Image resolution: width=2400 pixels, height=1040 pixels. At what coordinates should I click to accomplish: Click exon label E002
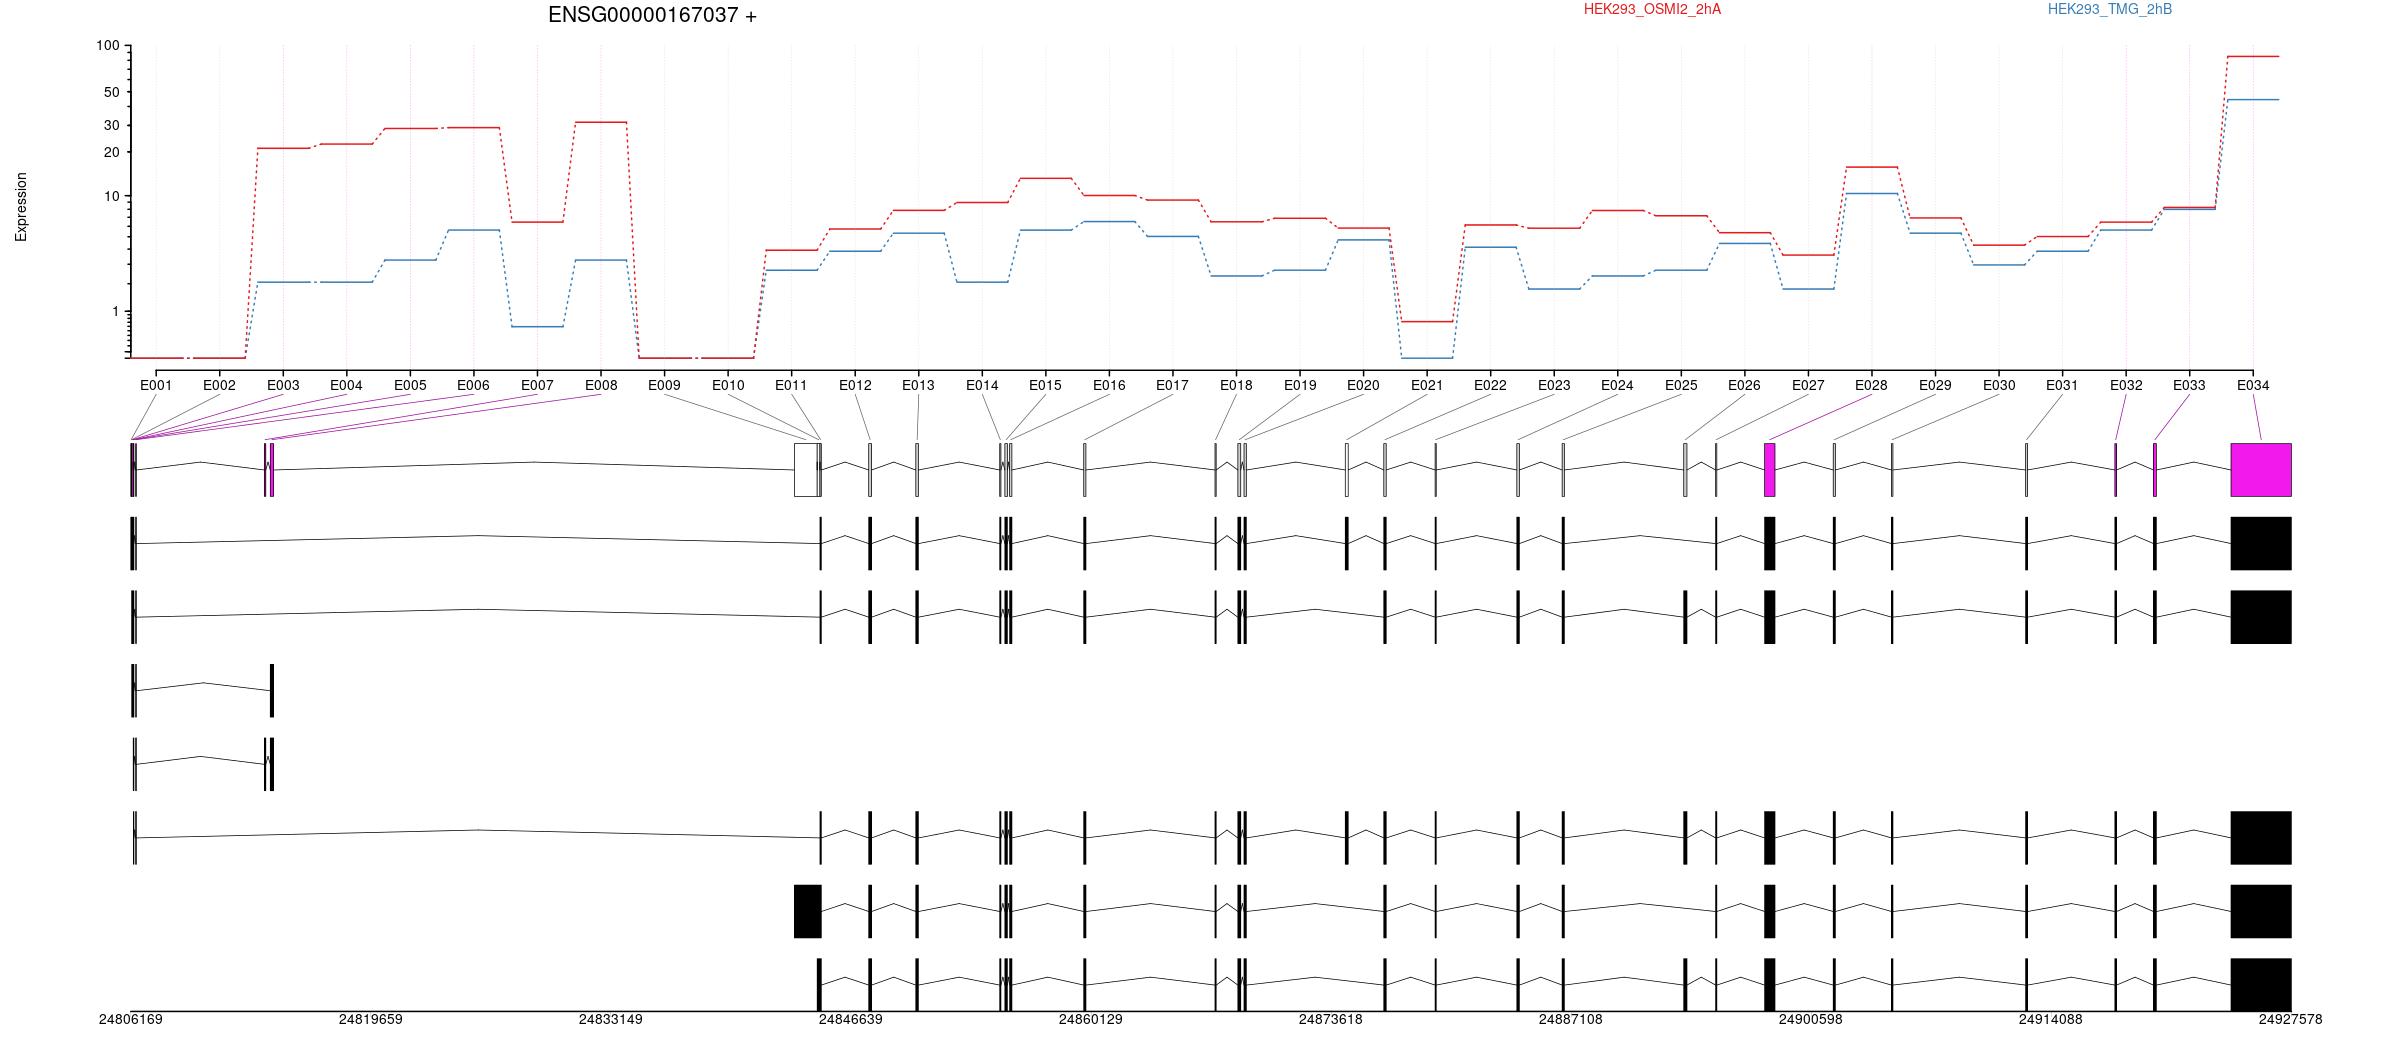point(219,385)
